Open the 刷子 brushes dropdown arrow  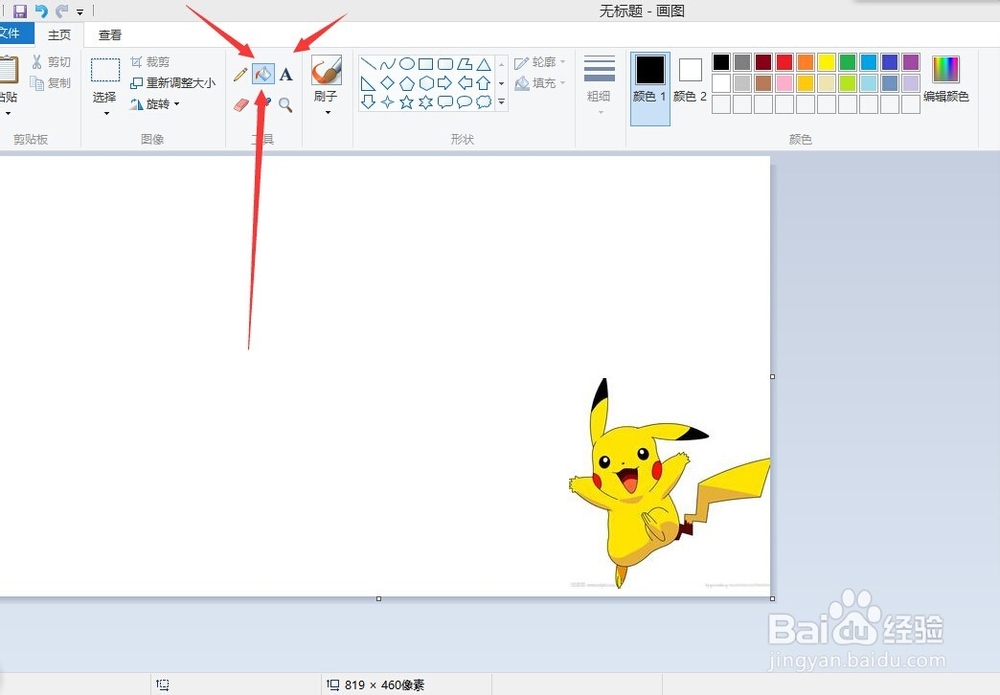(x=327, y=113)
